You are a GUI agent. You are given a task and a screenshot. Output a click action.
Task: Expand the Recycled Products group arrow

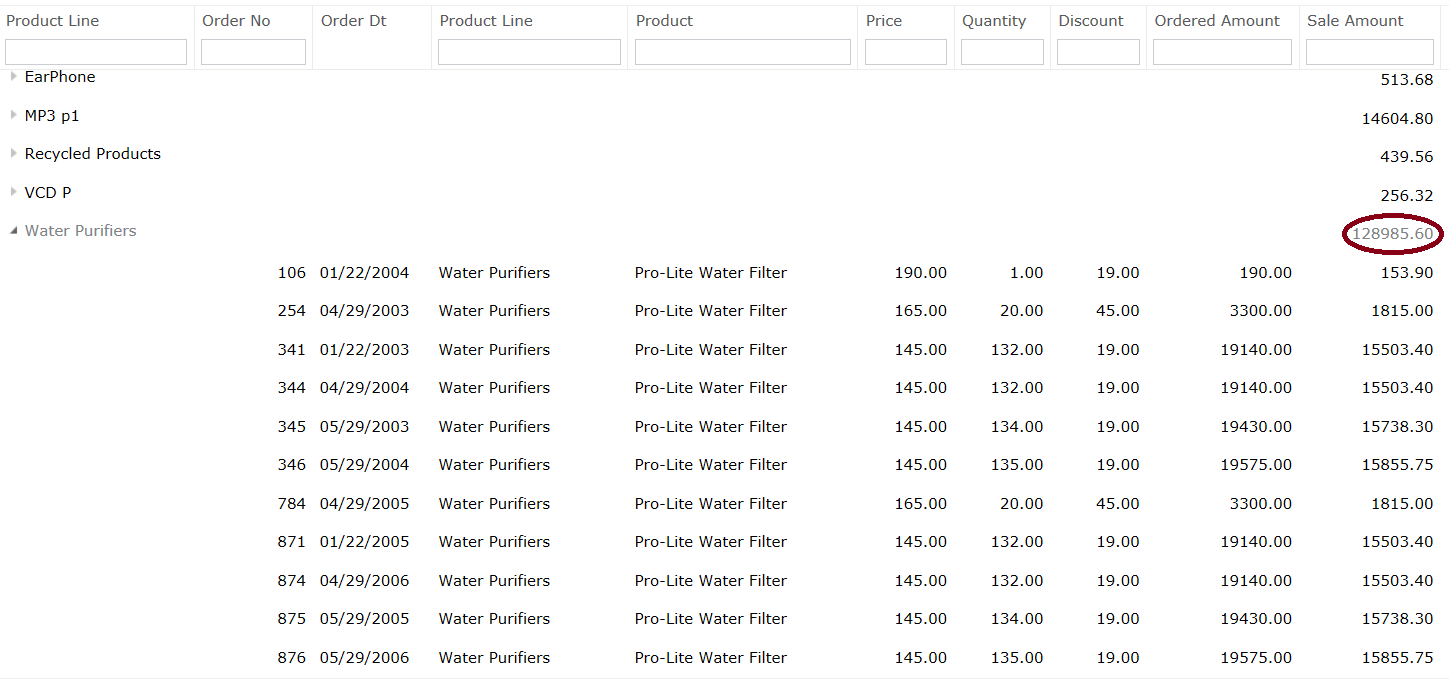[13, 153]
